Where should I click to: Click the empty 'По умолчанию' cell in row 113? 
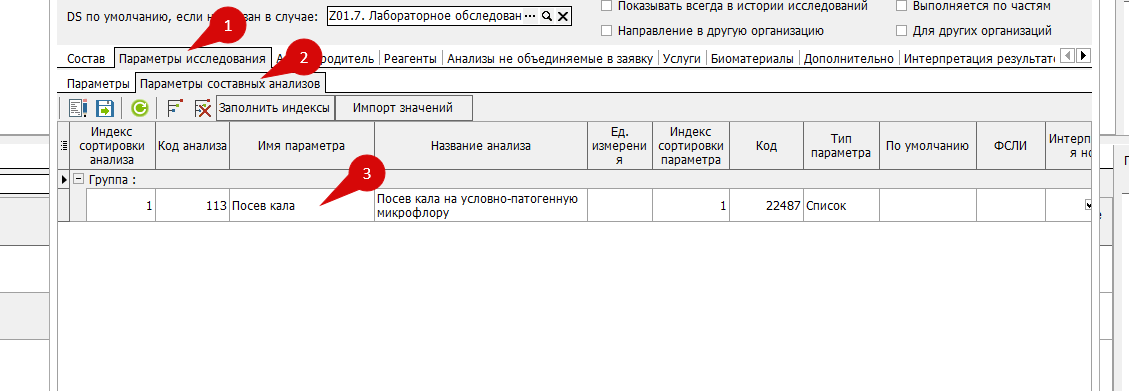tap(927, 206)
